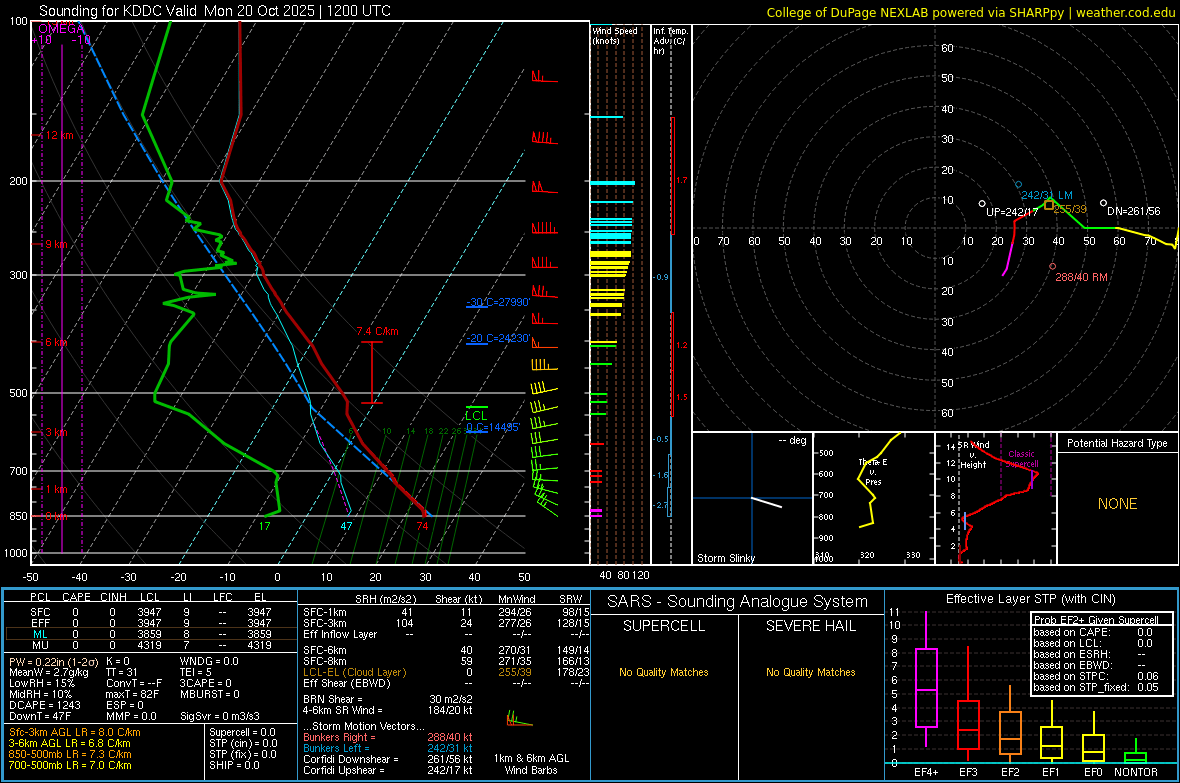The height and width of the screenshot is (783, 1180).
Task: Click 3-6km AGL LR = 6.8 C/km
Action: [69, 743]
